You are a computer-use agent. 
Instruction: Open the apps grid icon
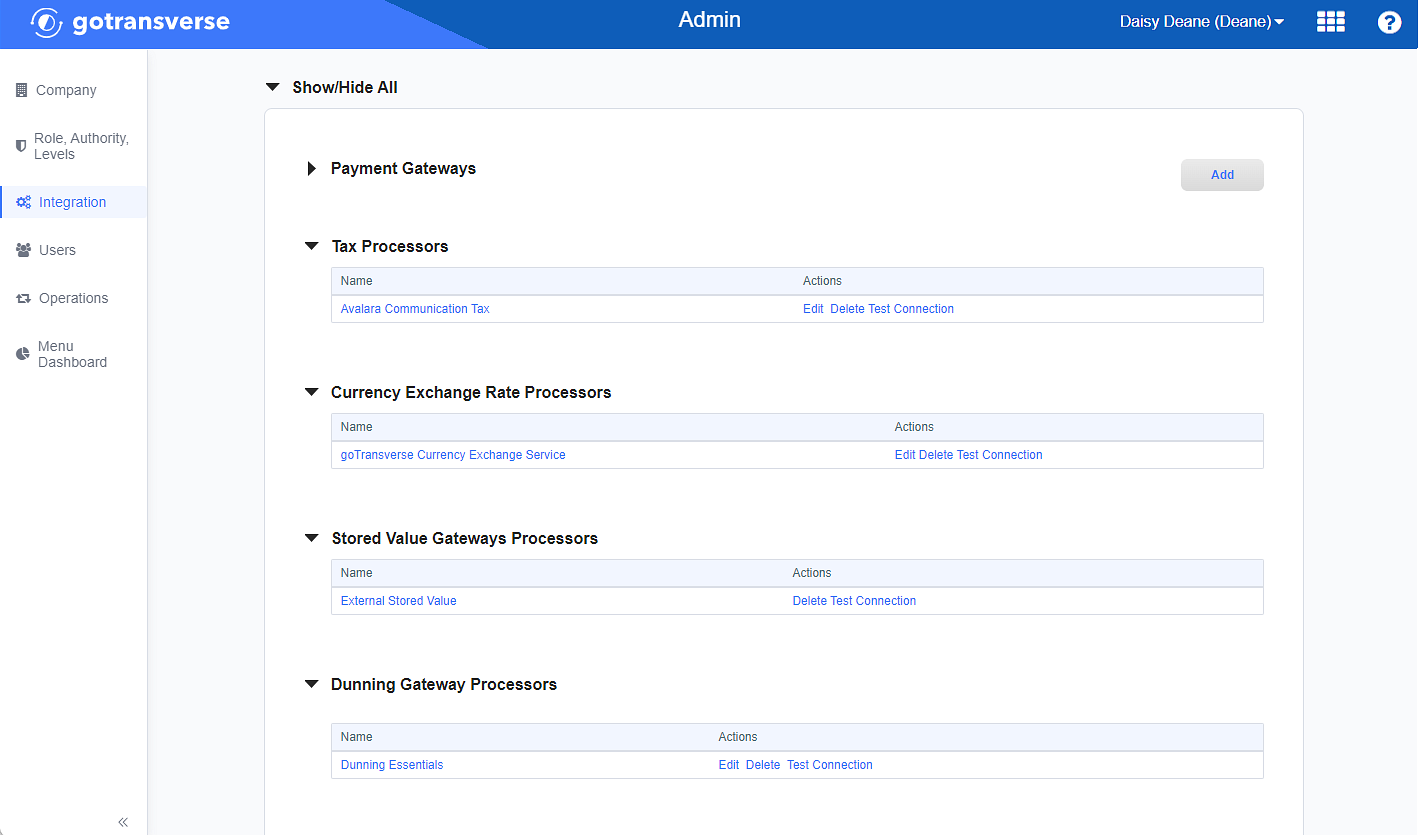click(x=1330, y=22)
